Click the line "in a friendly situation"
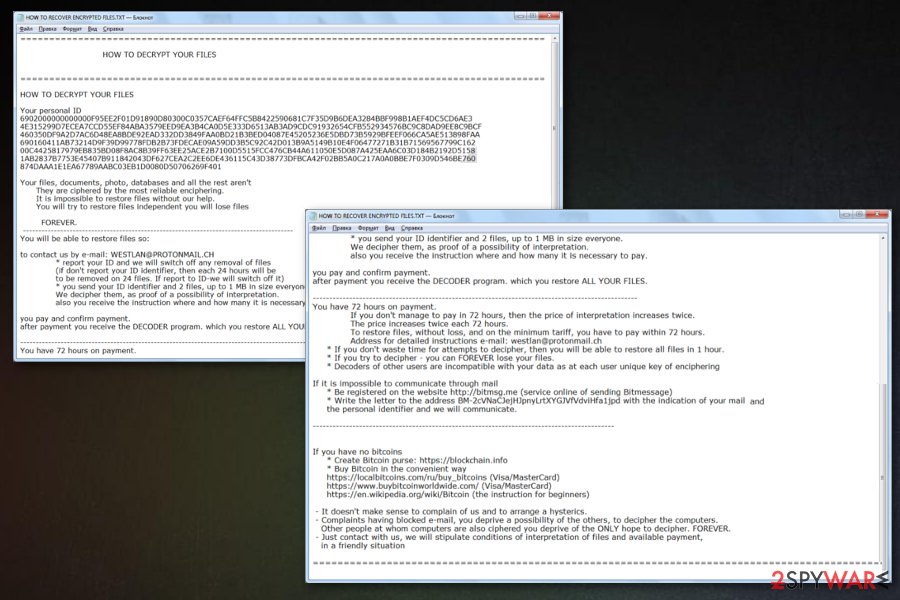This screenshot has width=900, height=600. pyautogui.click(x=363, y=546)
